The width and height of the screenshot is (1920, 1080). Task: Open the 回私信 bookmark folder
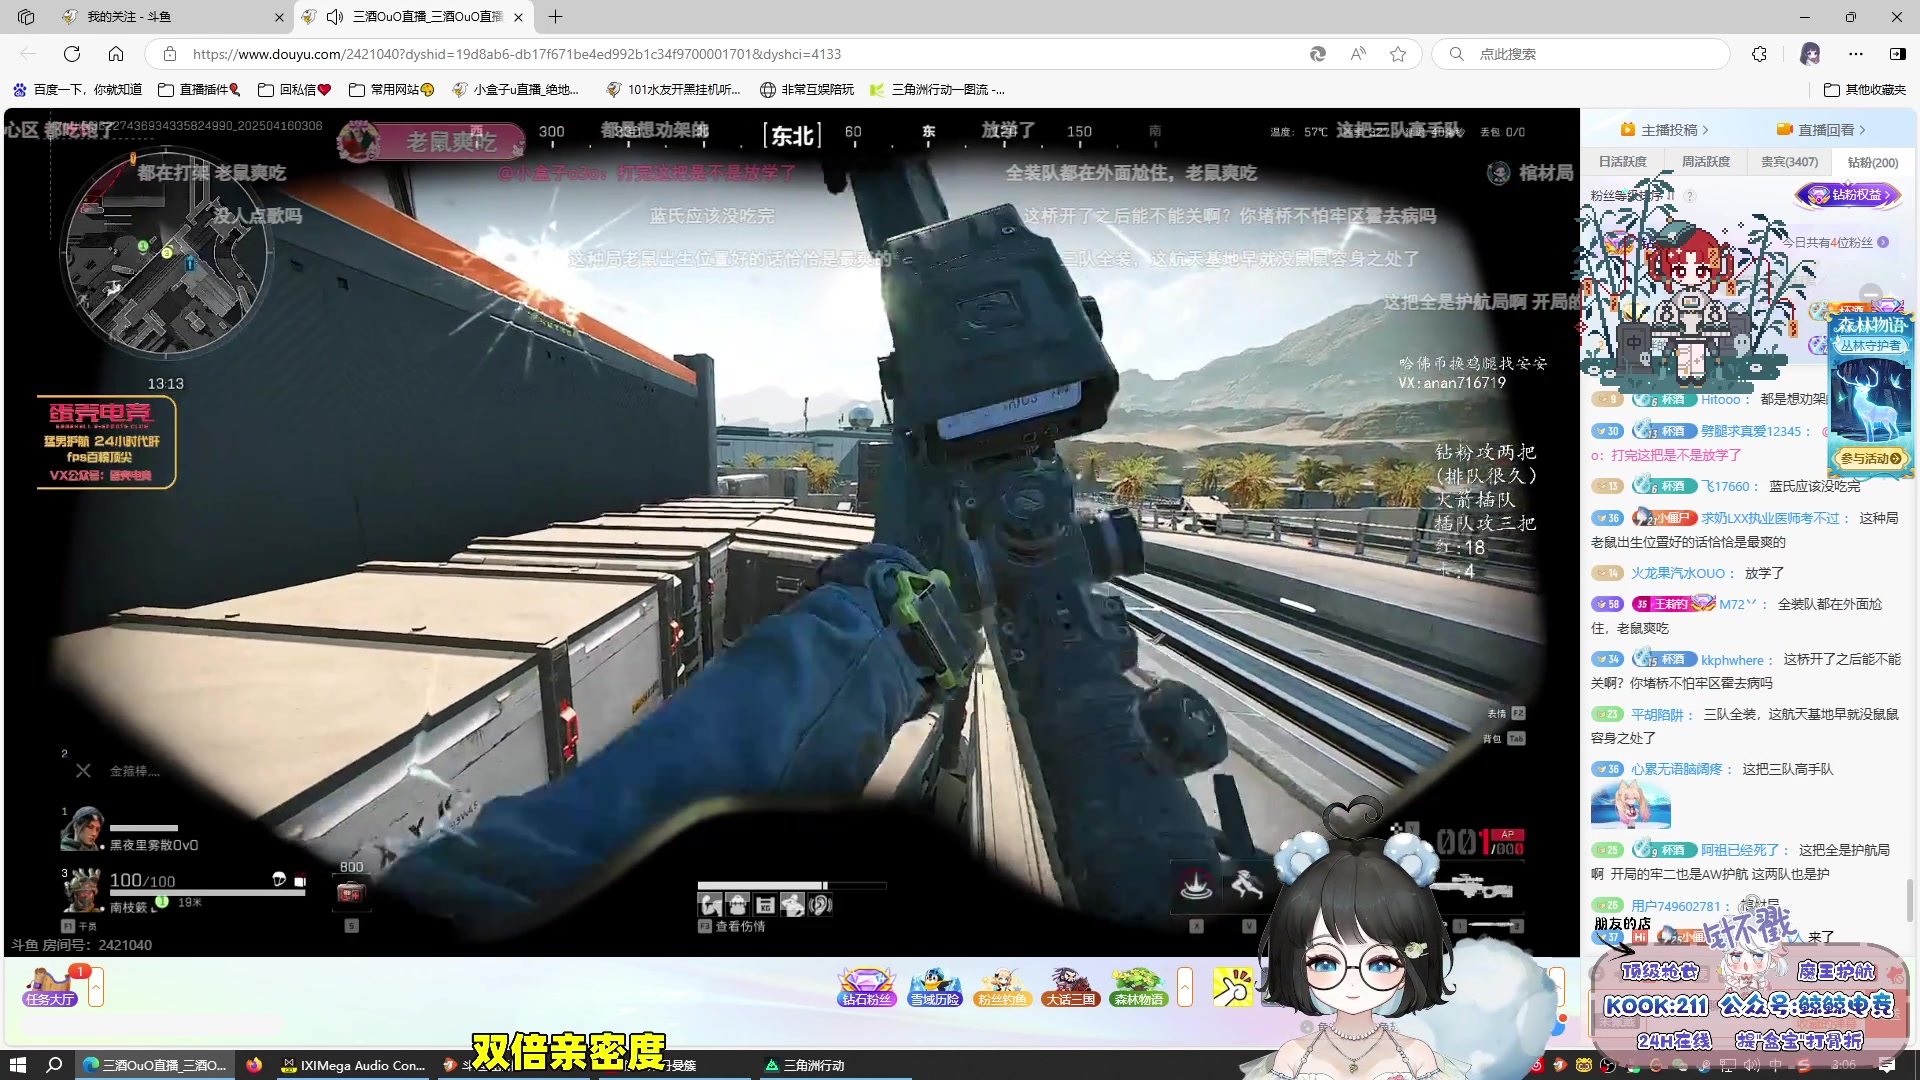click(x=294, y=90)
